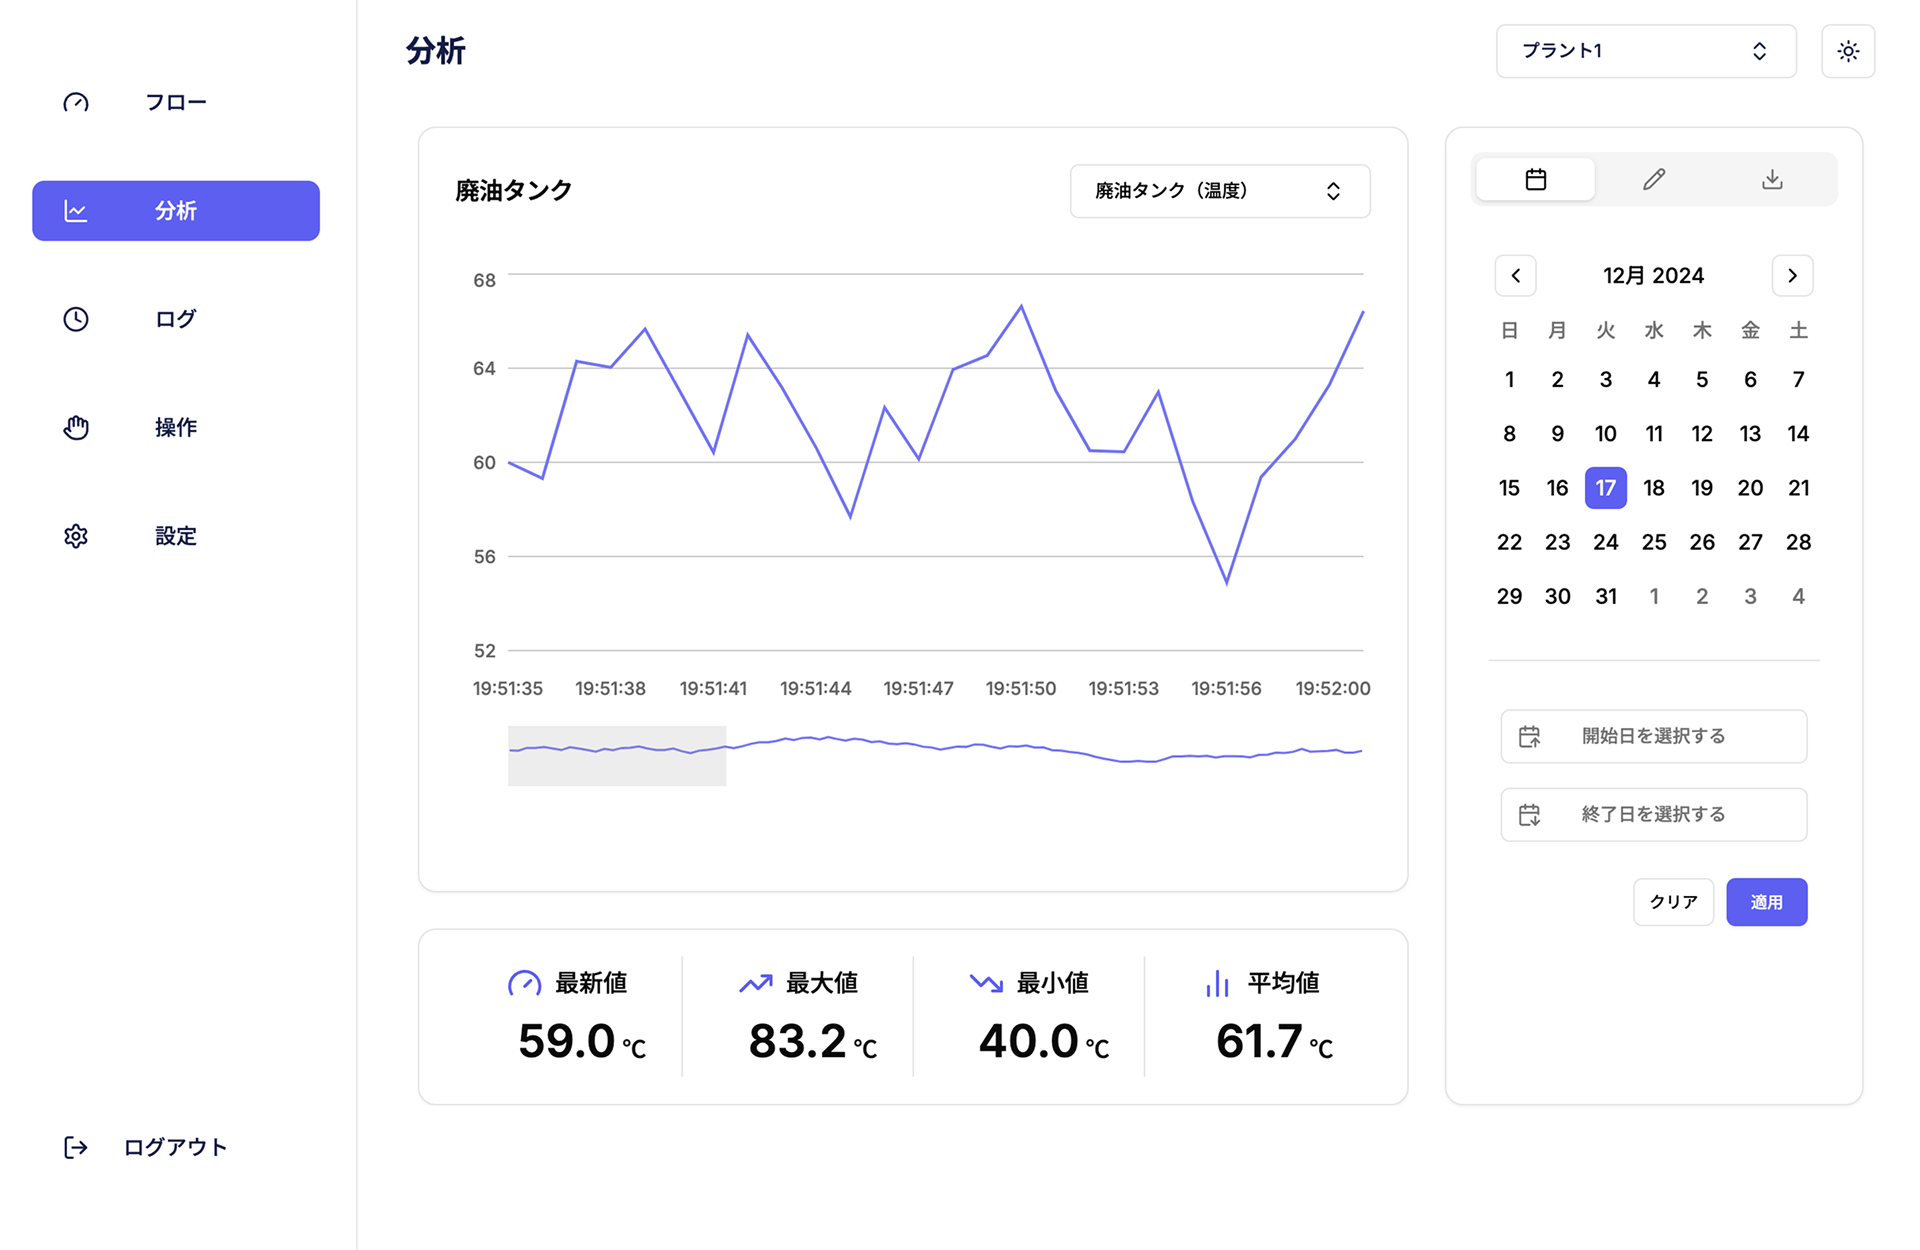The height and width of the screenshot is (1250, 1920).
Task: Switch to the pencil edit tab
Action: pyautogui.click(x=1654, y=180)
